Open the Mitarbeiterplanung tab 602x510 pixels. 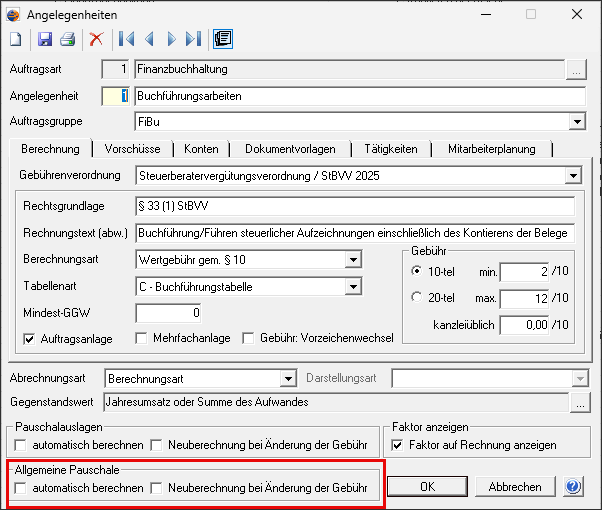492,149
